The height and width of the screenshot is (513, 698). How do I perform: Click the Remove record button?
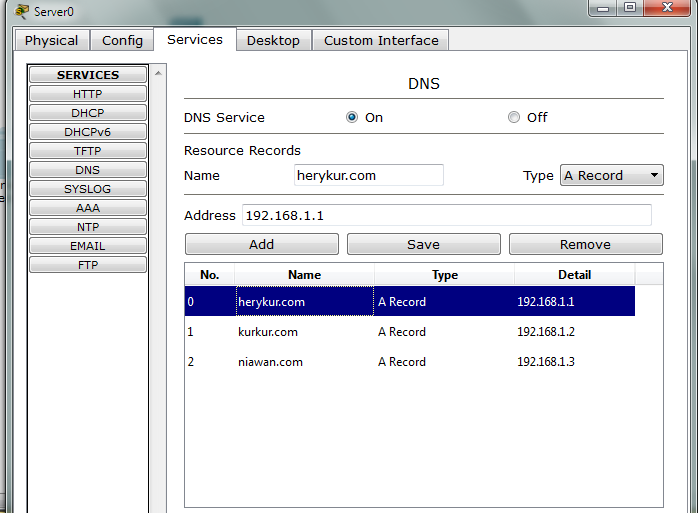click(585, 244)
